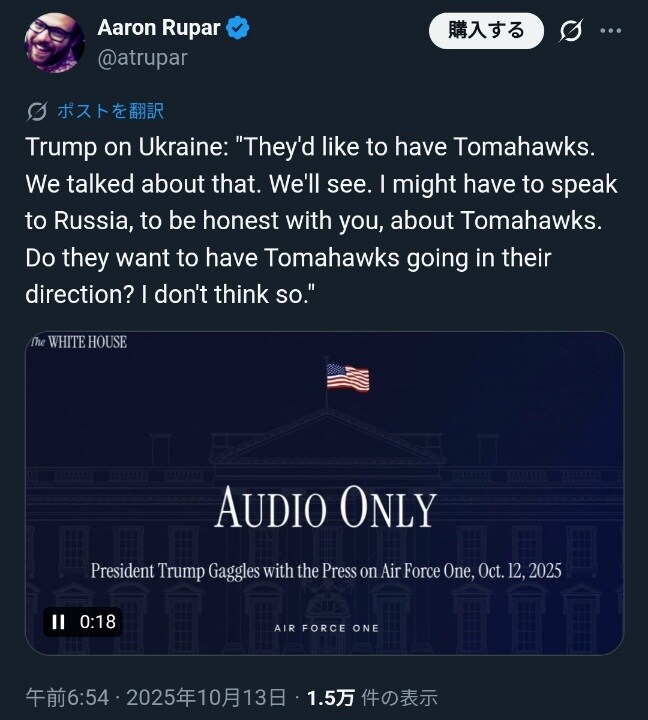Click the White House watermark in video
This screenshot has width=648, height=720.
pos(79,342)
